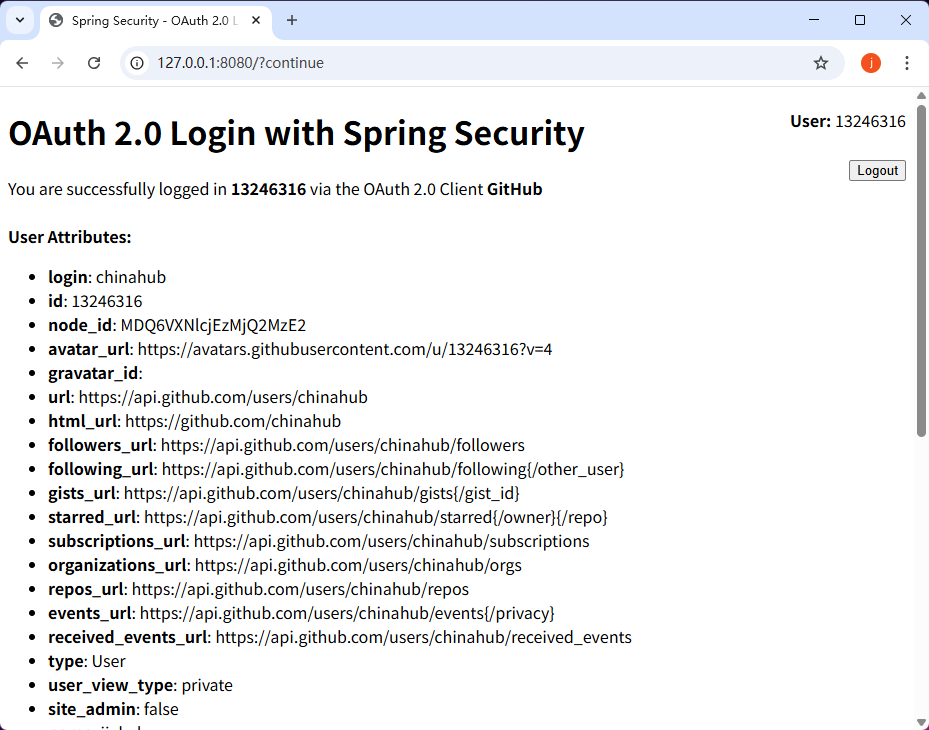The image size is (929, 730).
Task: Open a new browser tab
Action: (x=292, y=20)
